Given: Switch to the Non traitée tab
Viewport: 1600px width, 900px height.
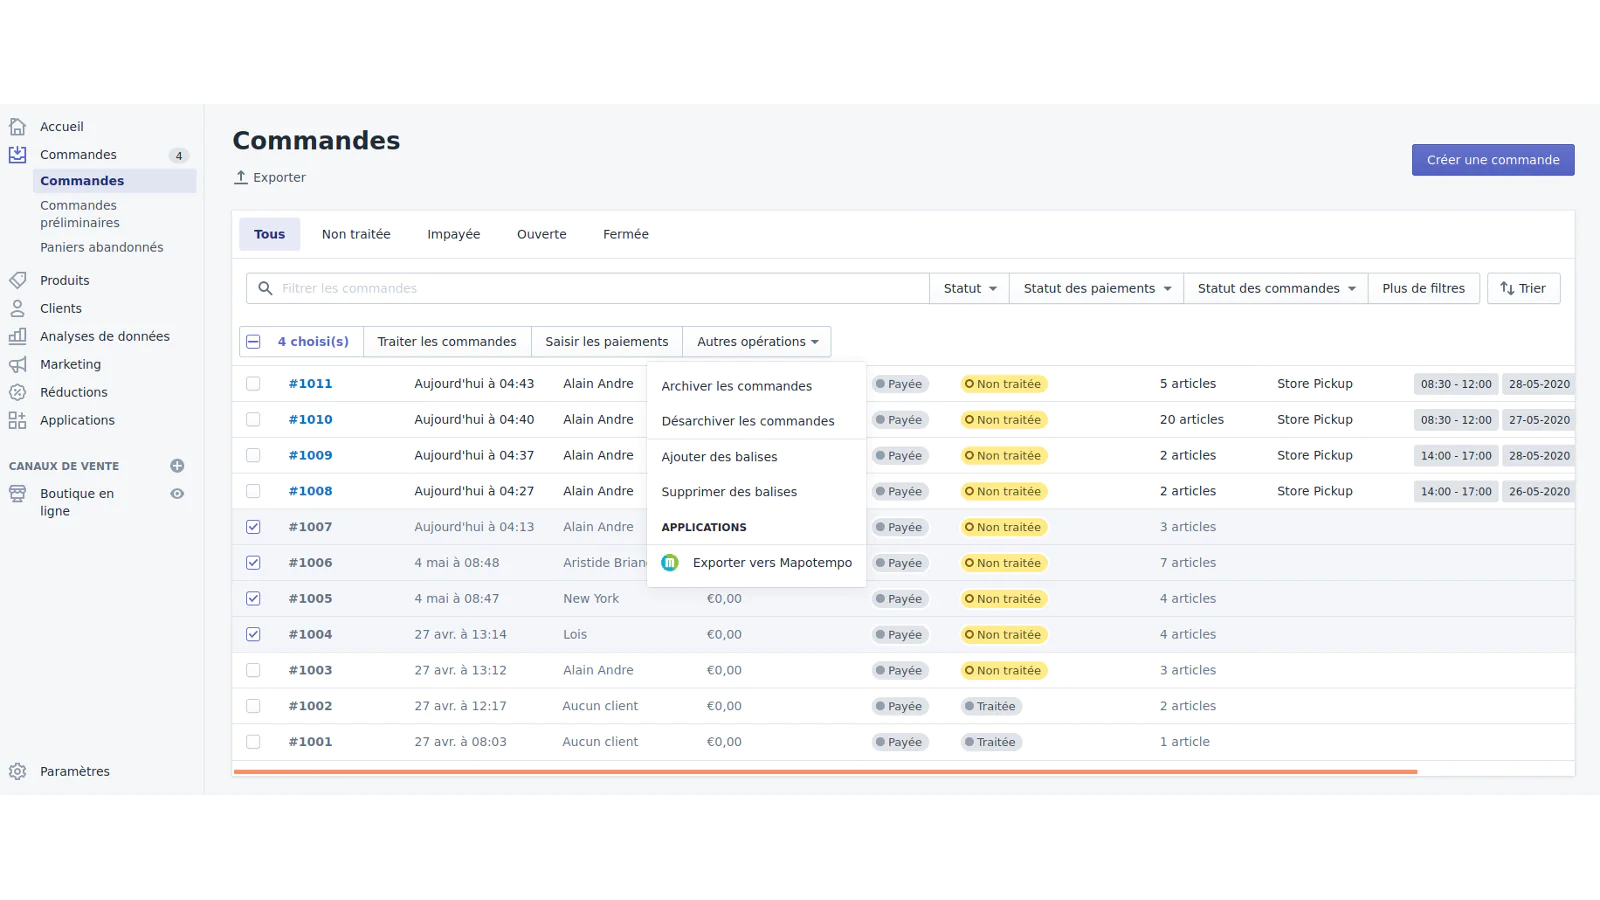Looking at the screenshot, I should tap(356, 234).
